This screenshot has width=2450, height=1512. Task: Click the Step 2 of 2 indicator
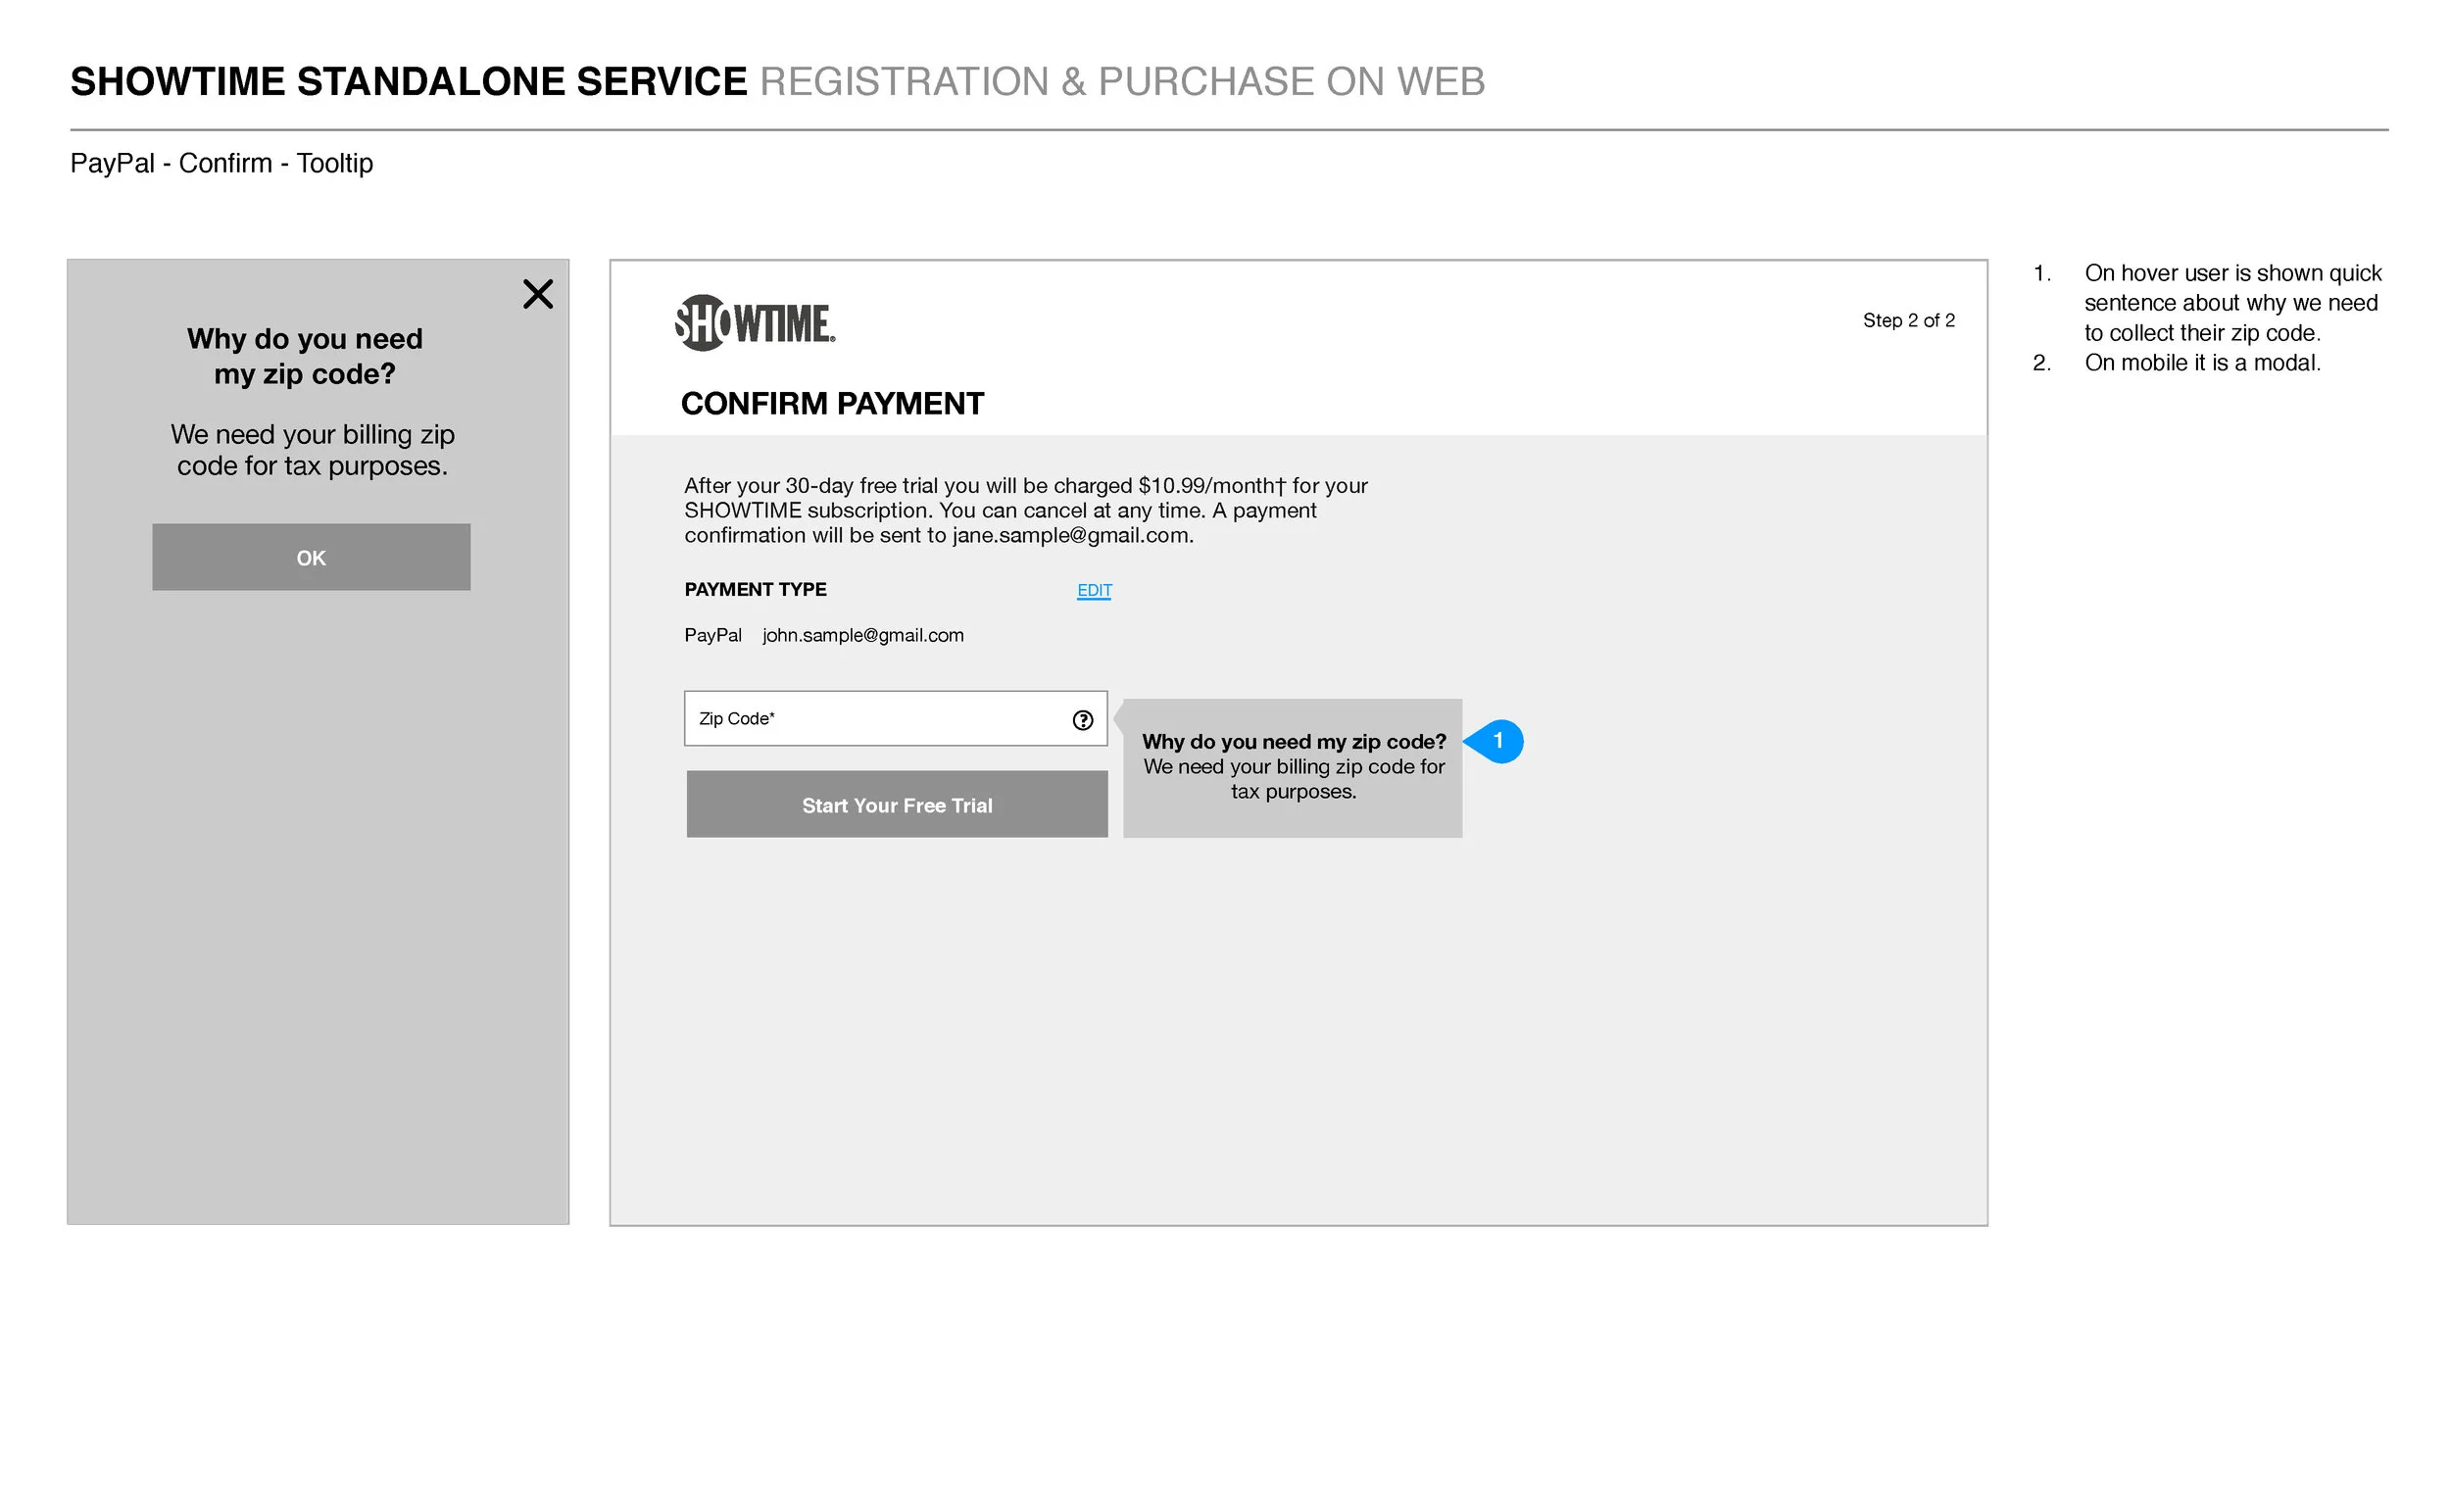pos(1908,320)
